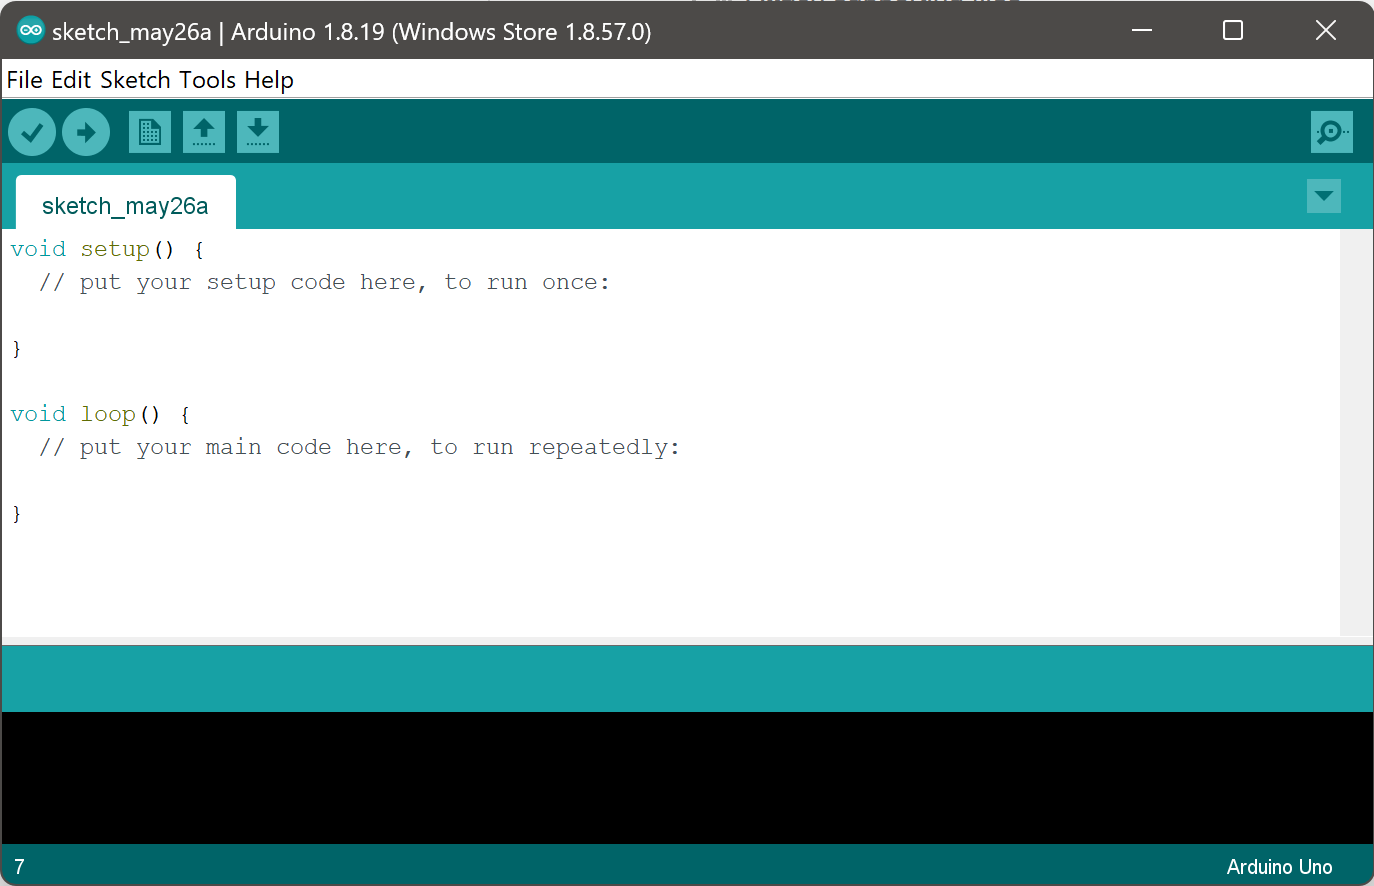Open the Serial Monitor magnifier icon

[1332, 132]
